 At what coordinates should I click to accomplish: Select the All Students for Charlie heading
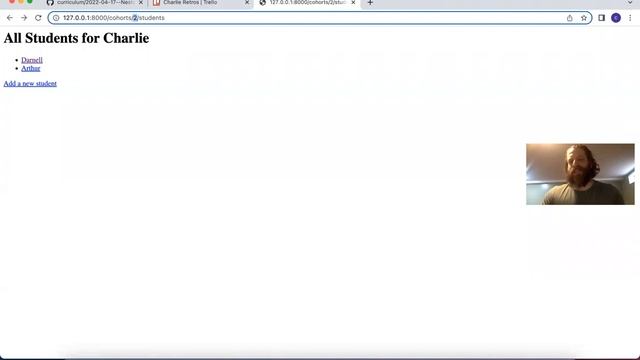pyautogui.click(x=76, y=38)
